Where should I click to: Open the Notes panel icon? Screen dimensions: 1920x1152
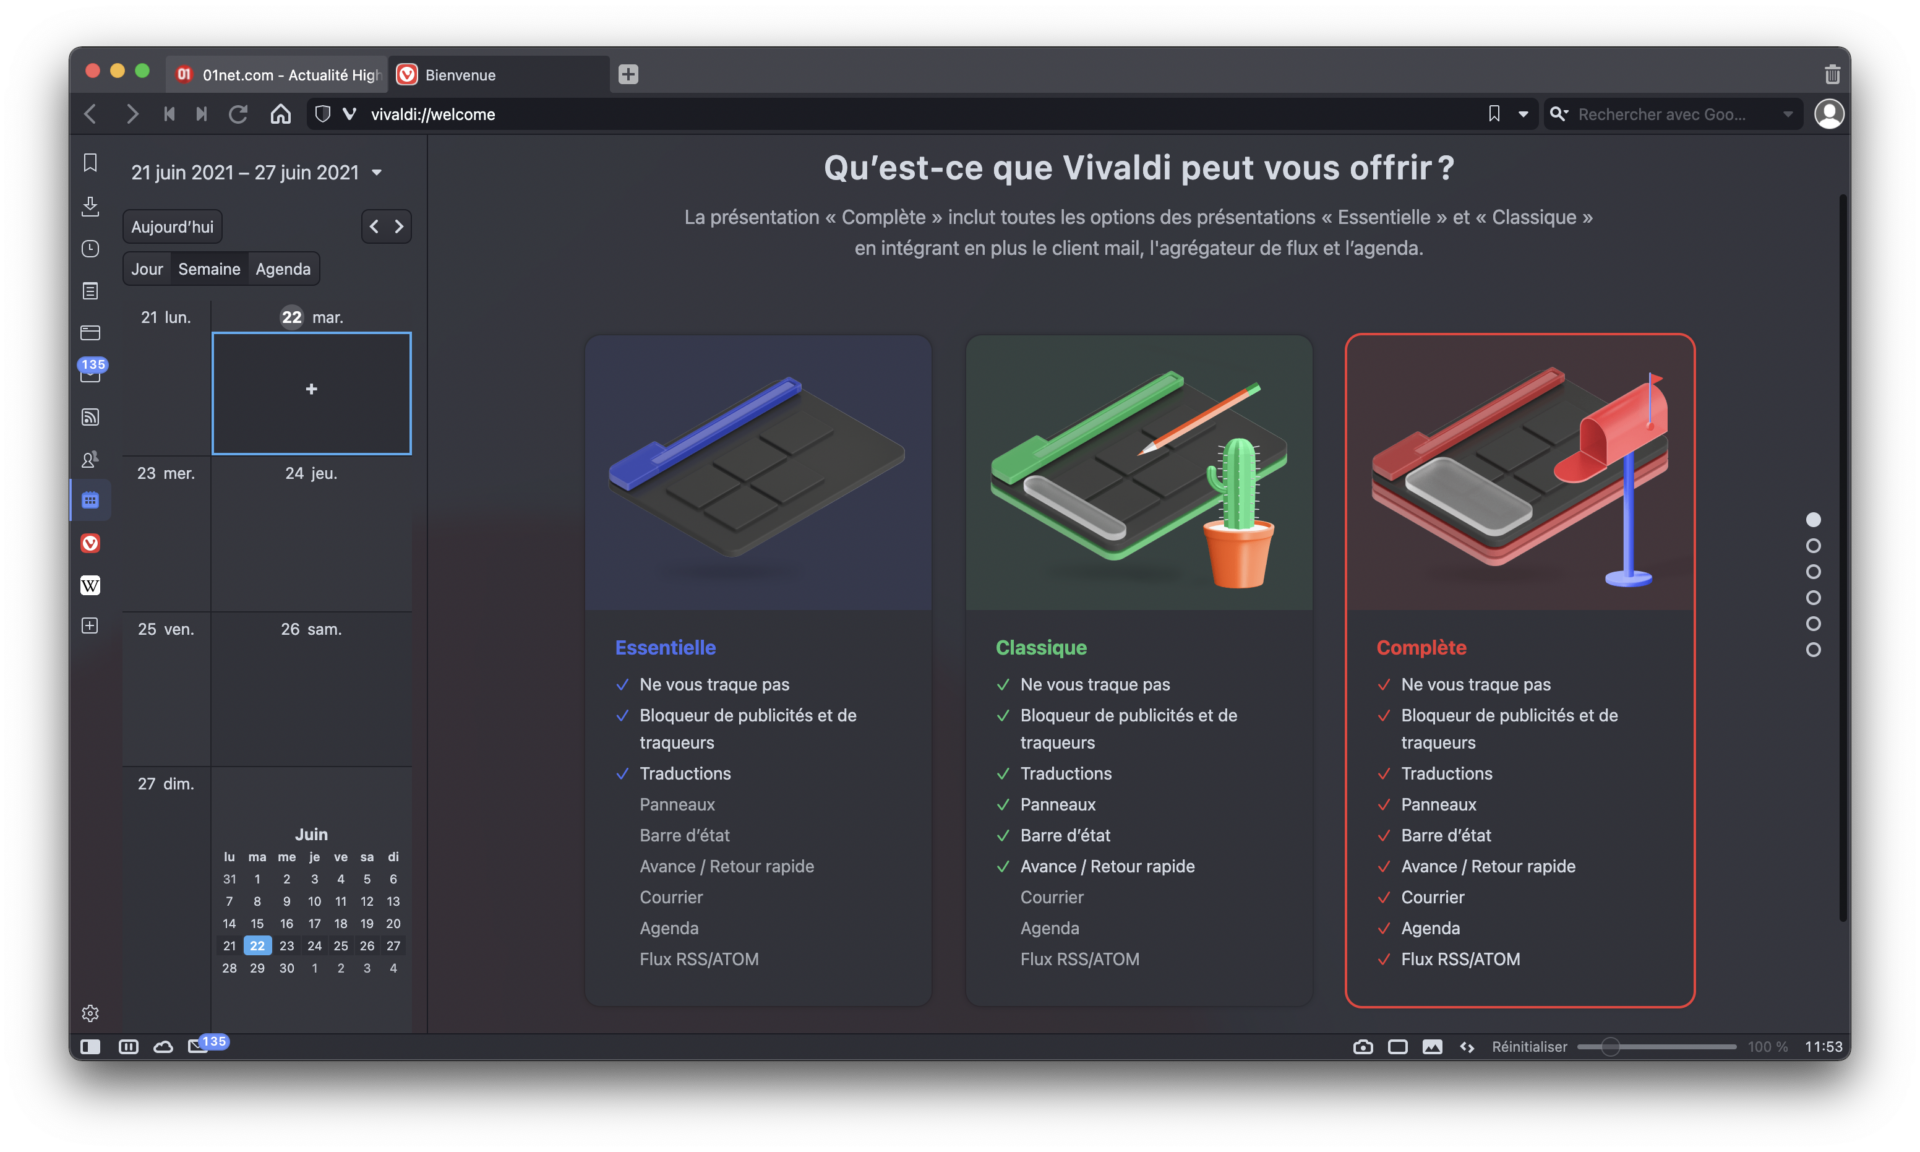[x=90, y=290]
